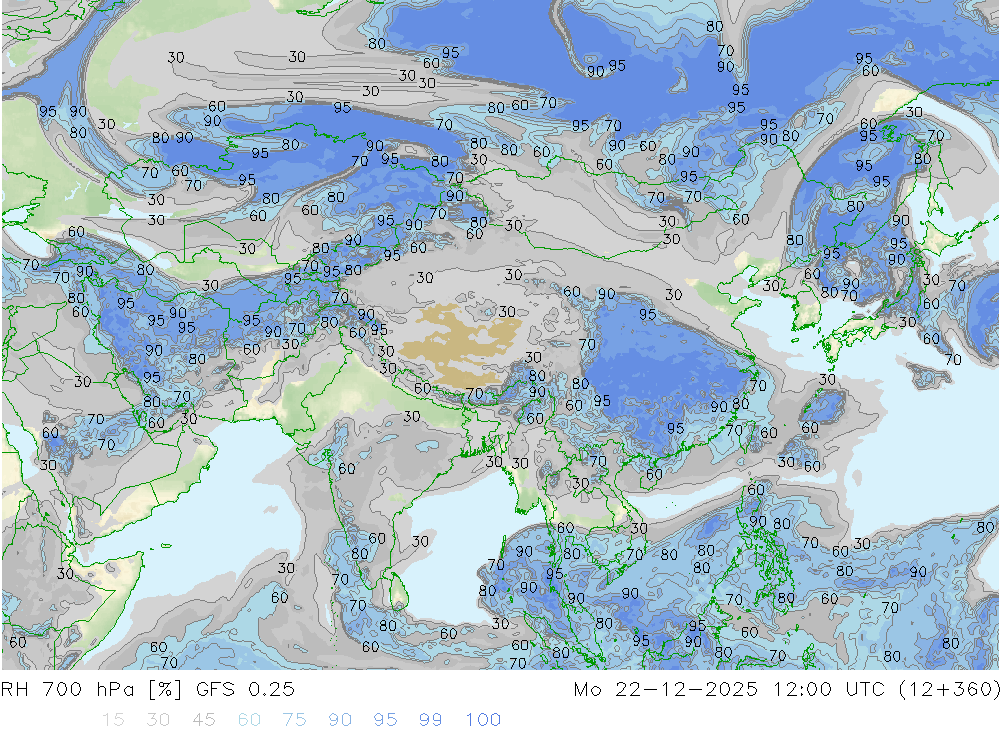This screenshot has height=733, width=1000.
Task: Click the legend value "15" in color scale
Action: coord(113,720)
